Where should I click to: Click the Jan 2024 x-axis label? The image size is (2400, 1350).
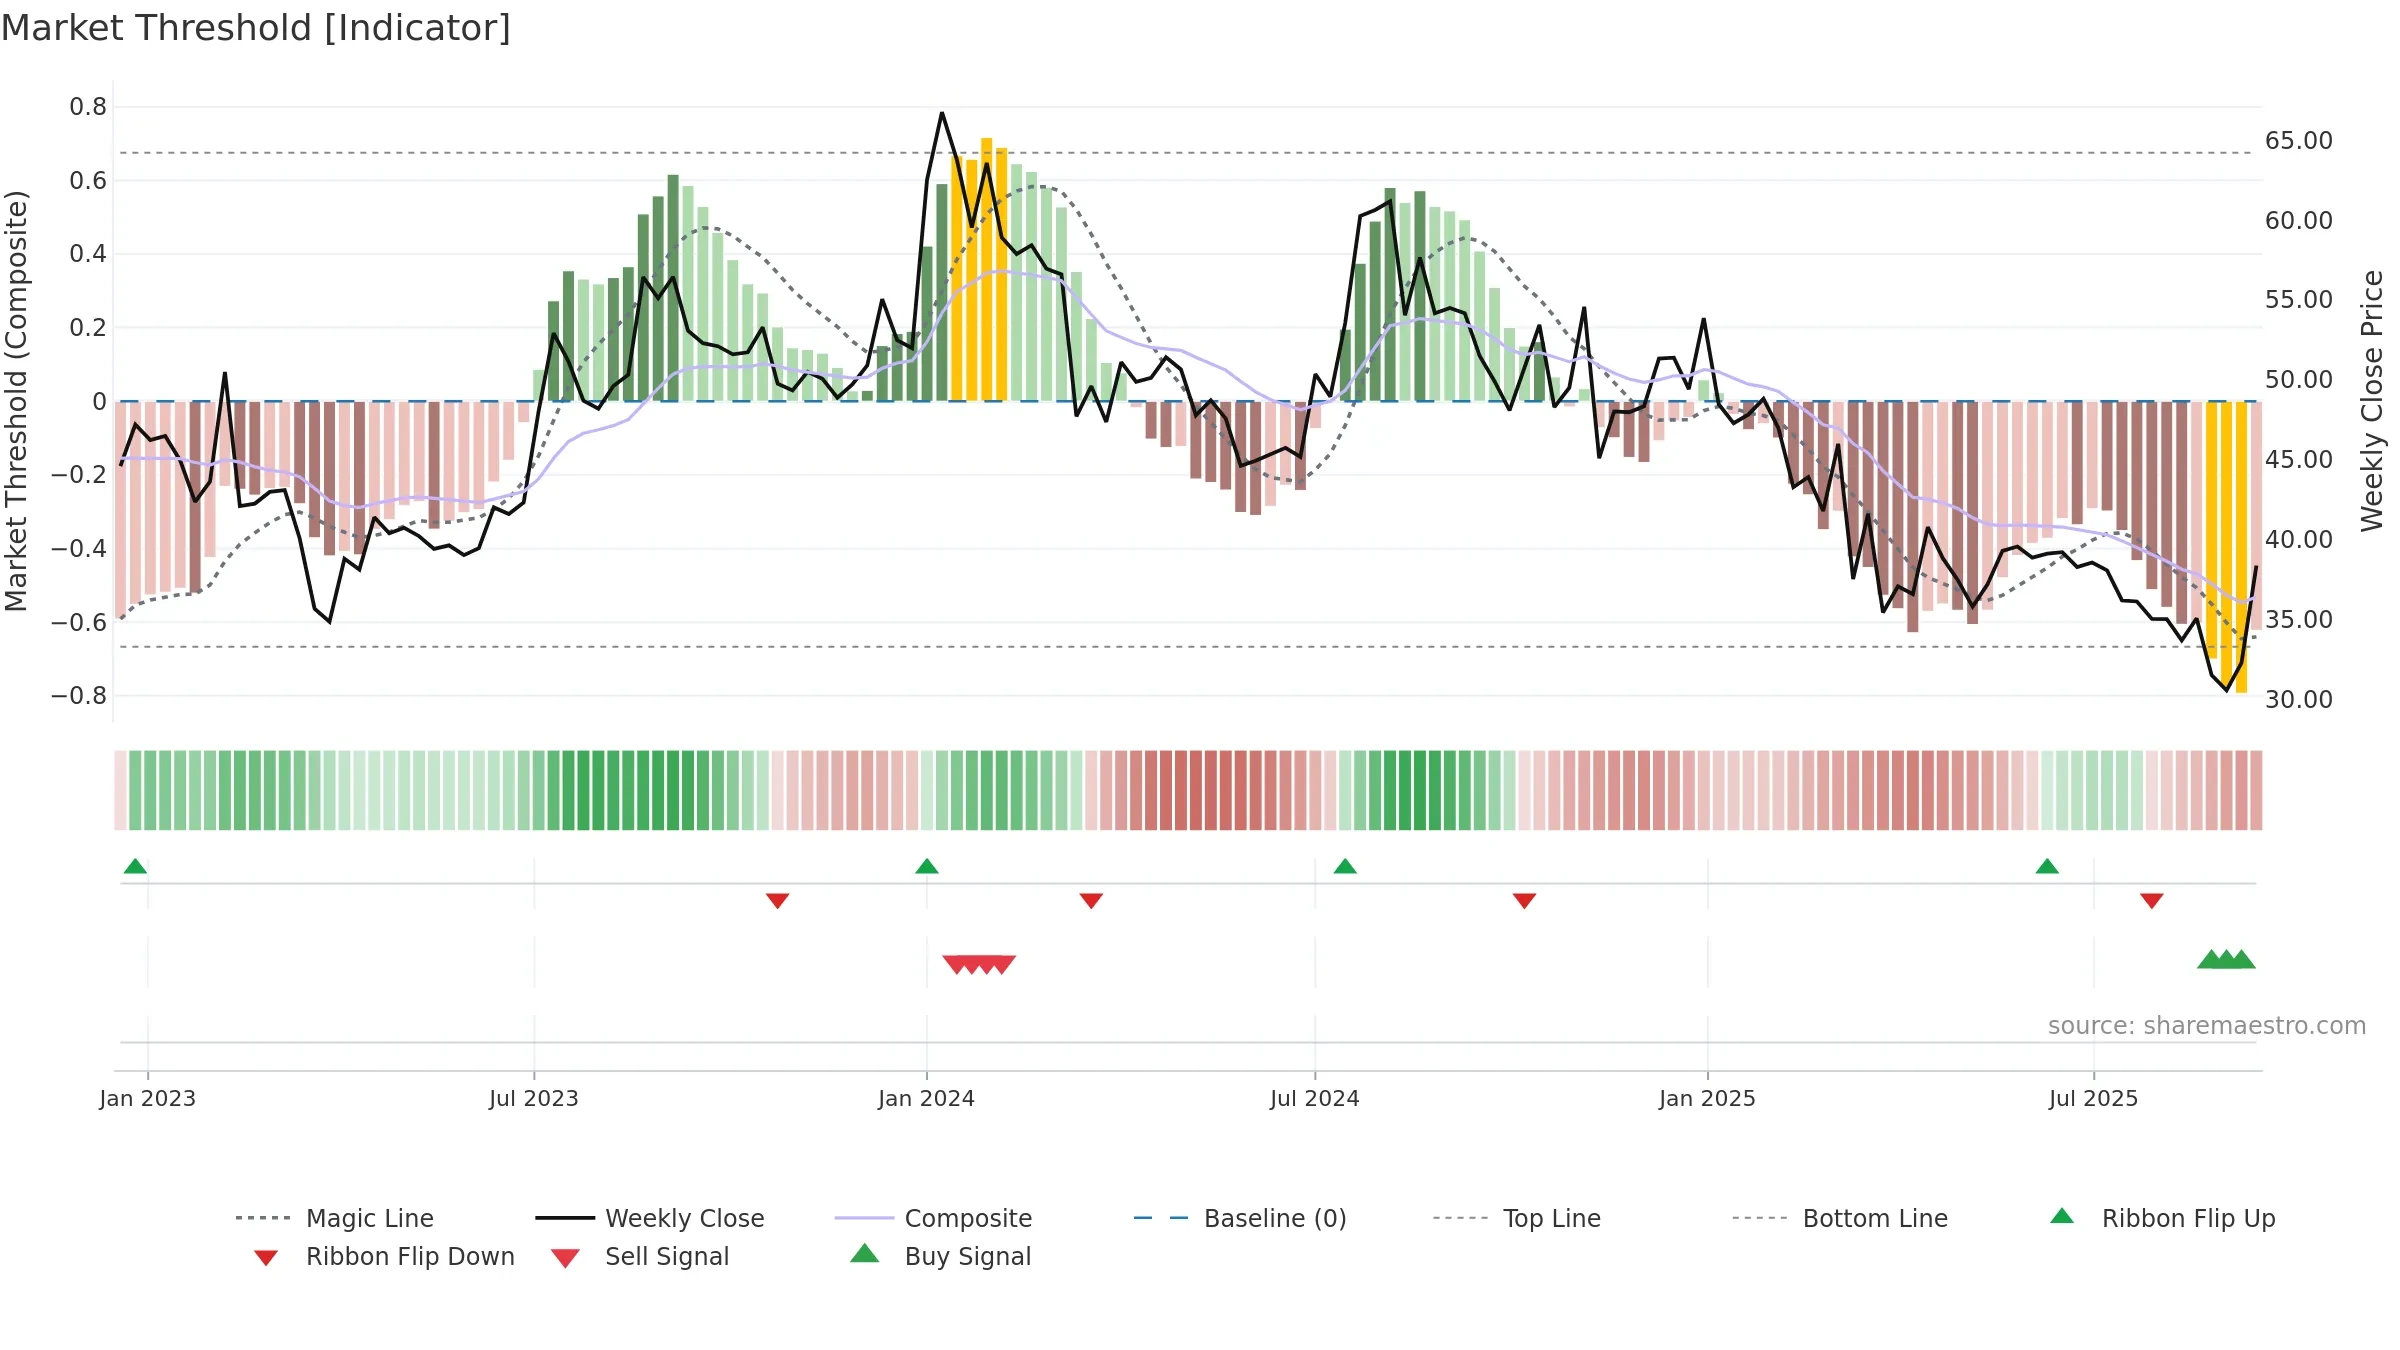927,1098
